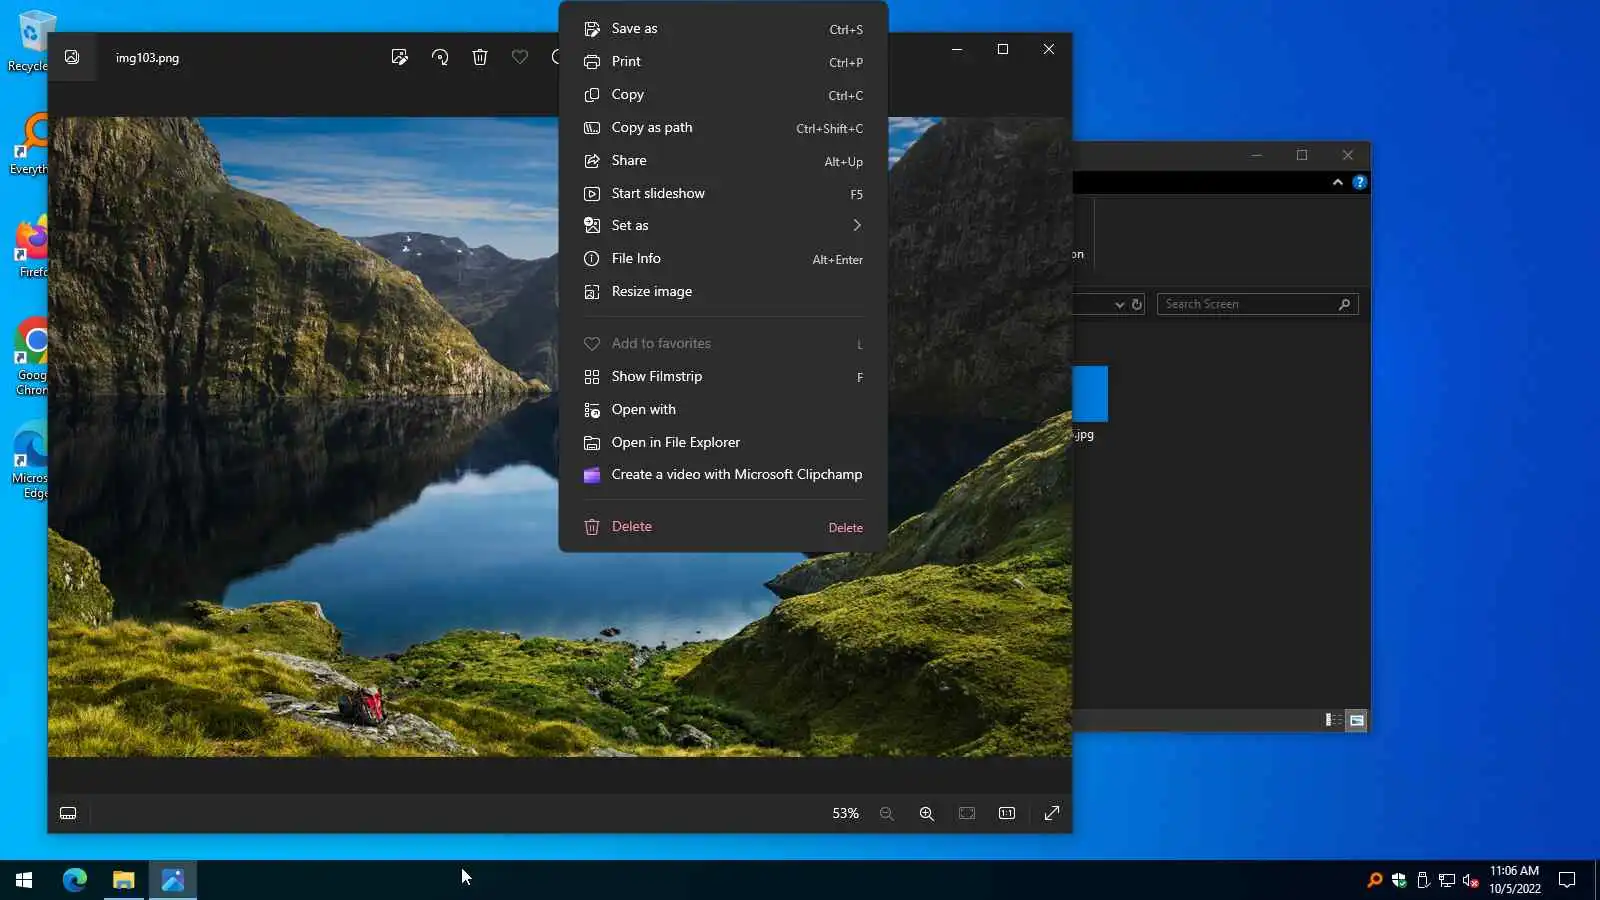Minimize the File Explorer window
Screen dimensions: 1600x900
click(x=1257, y=155)
